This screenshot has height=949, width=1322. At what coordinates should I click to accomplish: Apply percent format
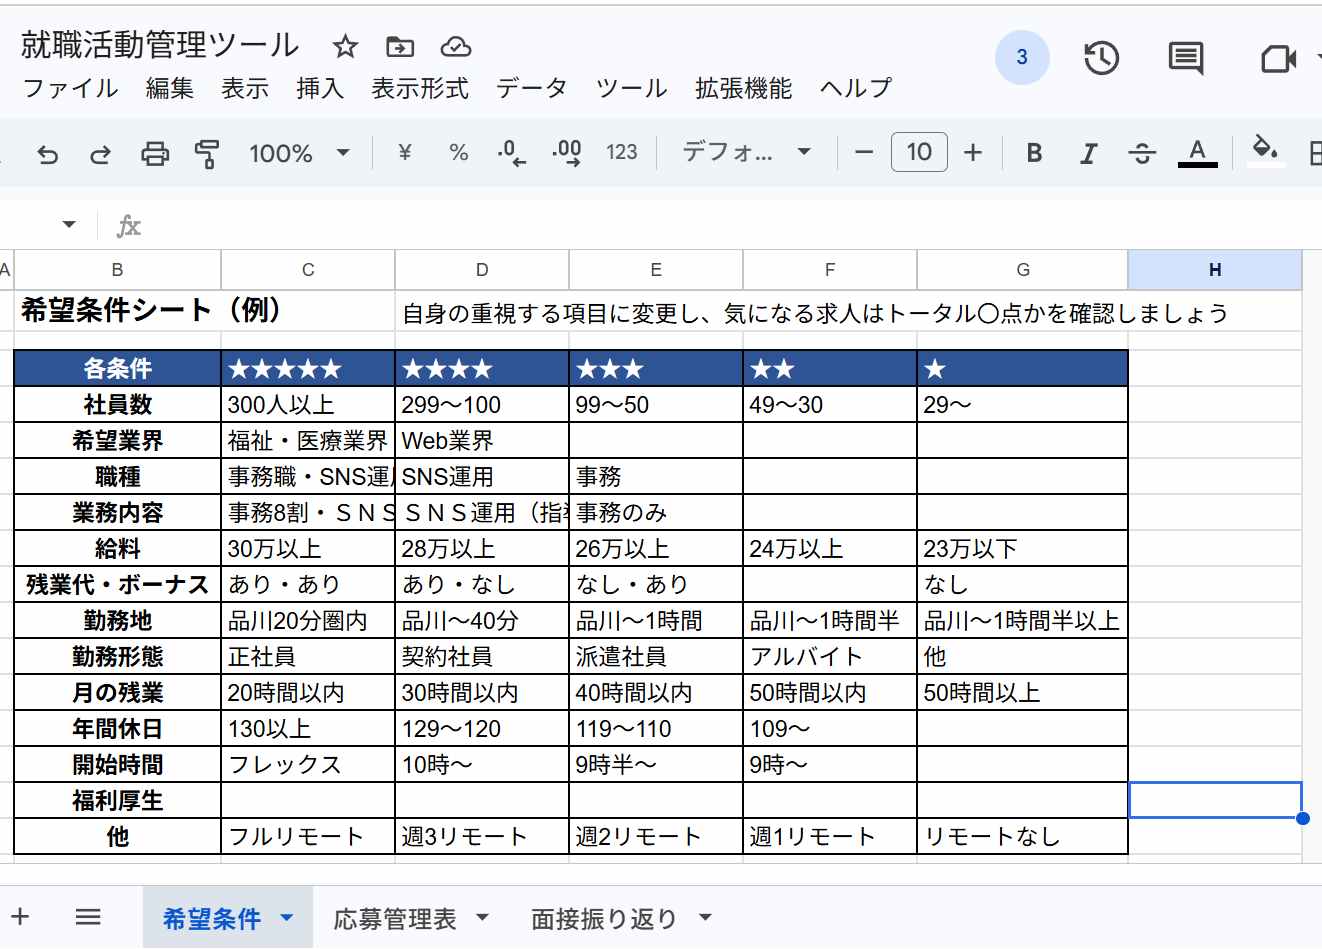click(457, 152)
